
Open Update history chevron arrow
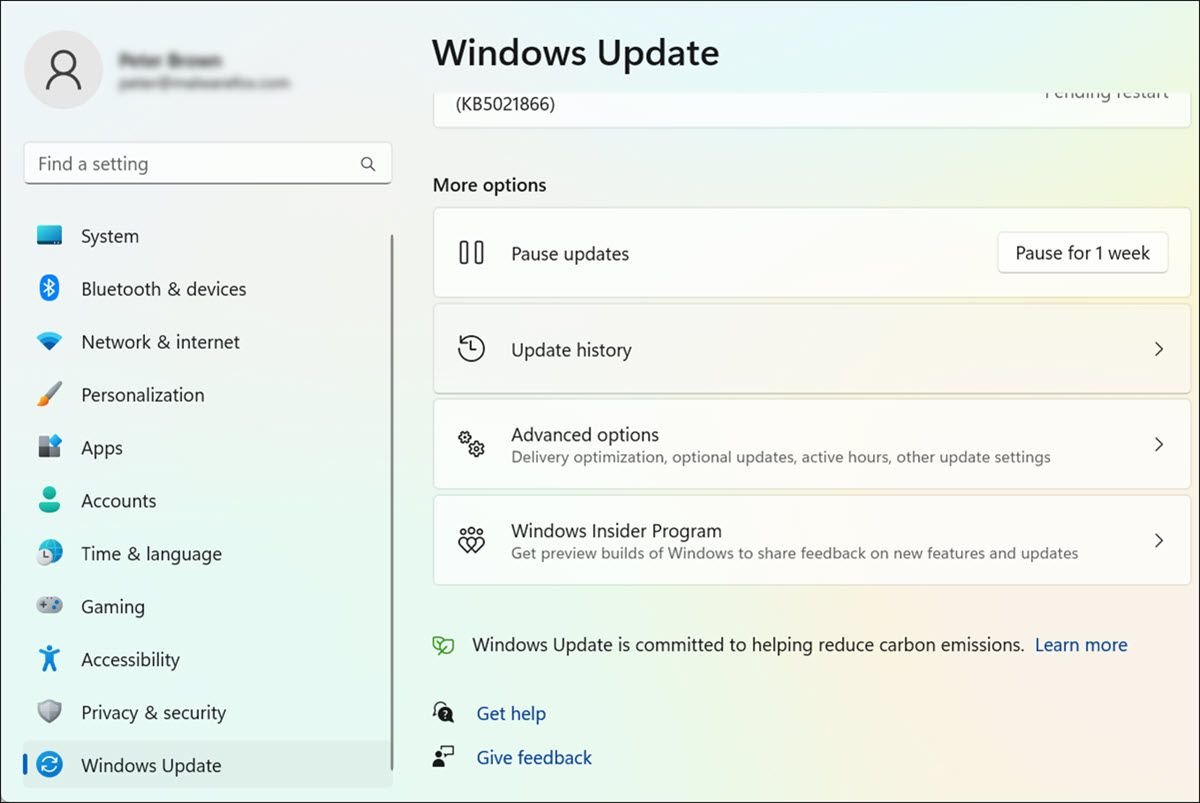[x=1159, y=349]
